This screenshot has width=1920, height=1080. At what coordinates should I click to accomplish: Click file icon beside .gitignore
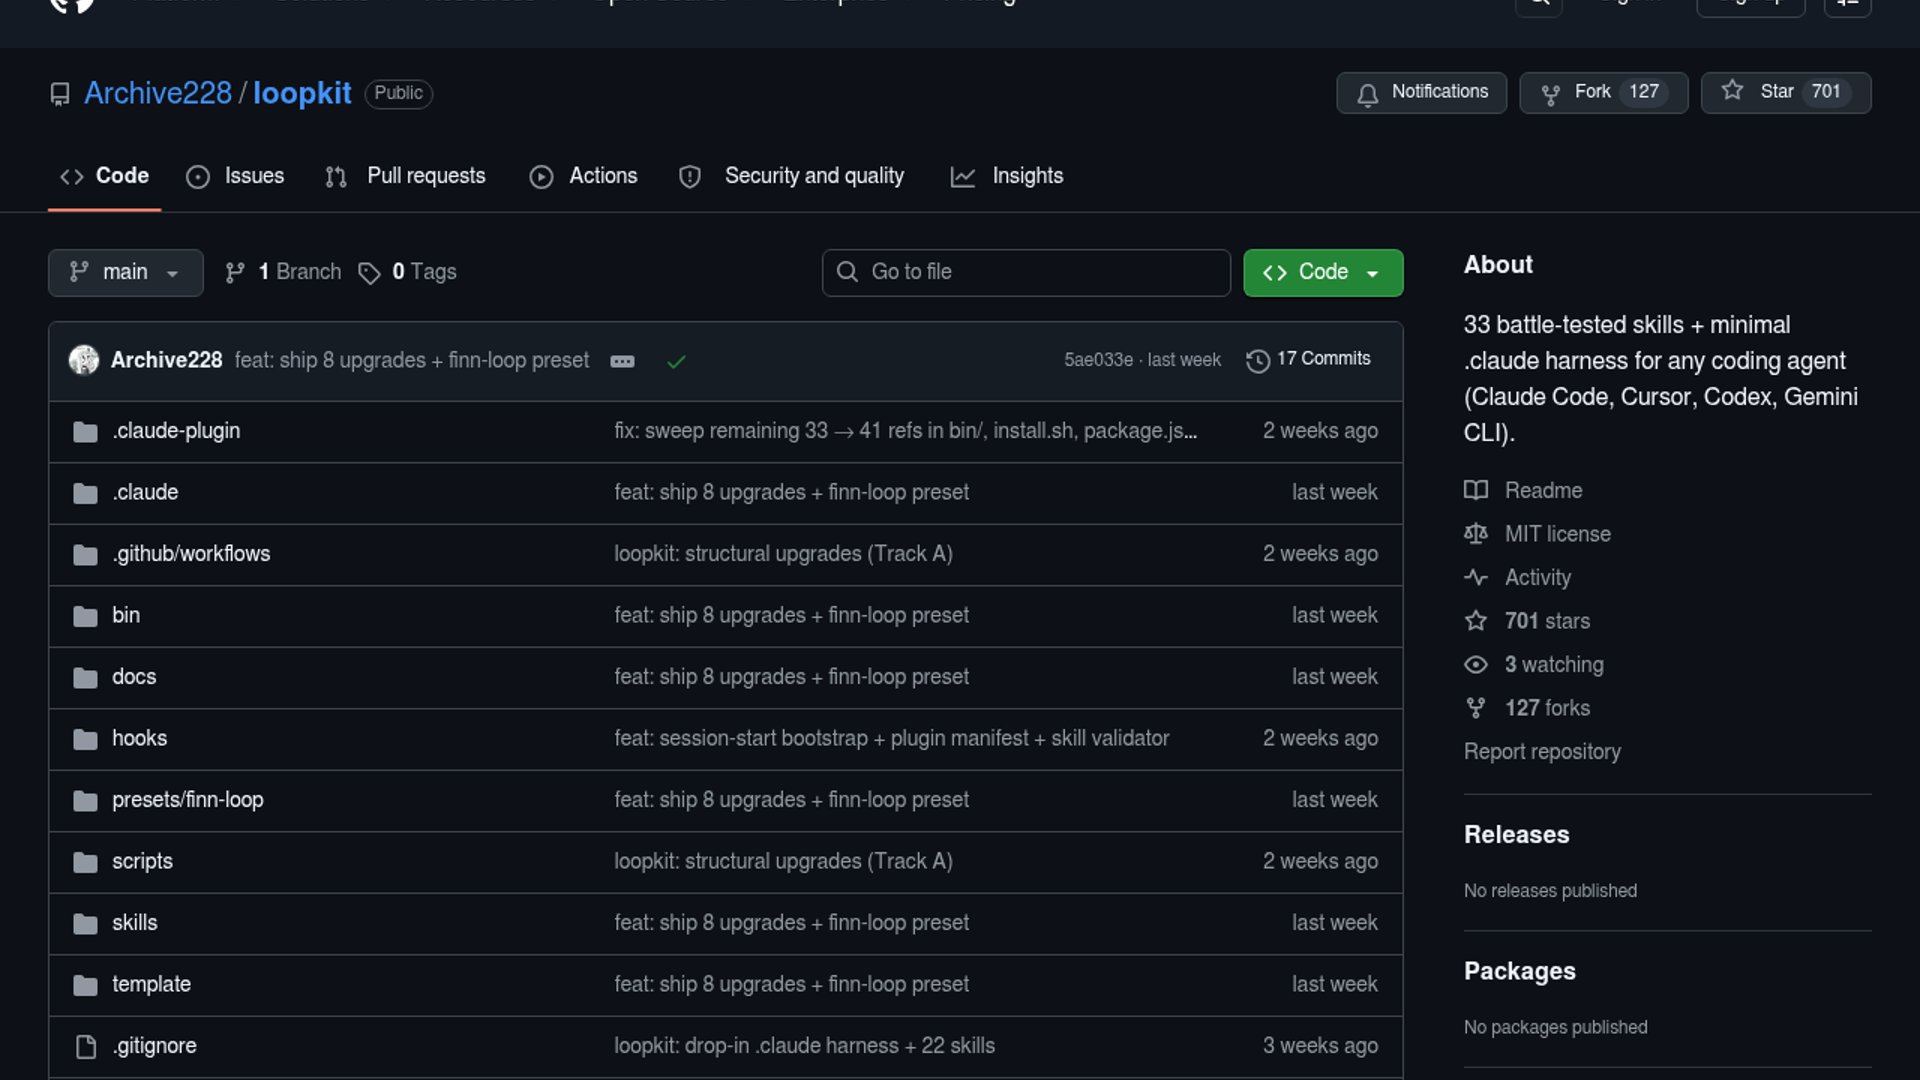(86, 1047)
